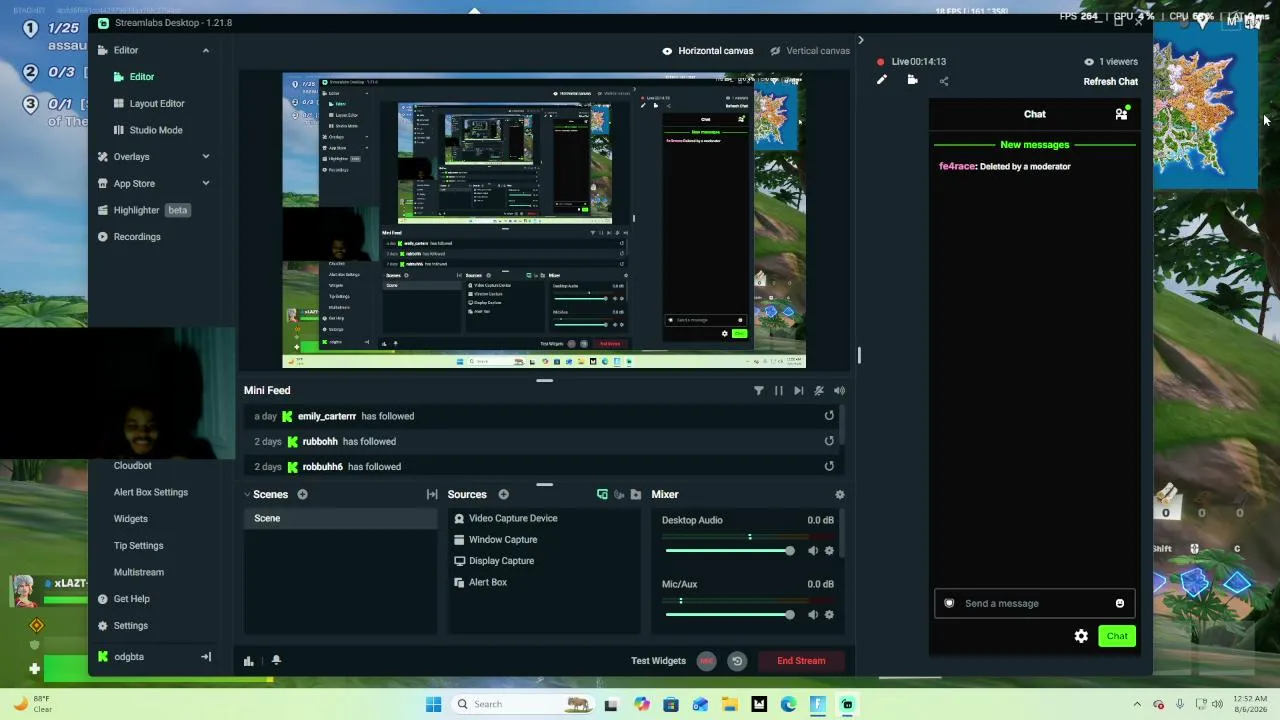This screenshot has width=1280, height=720.
Task: Replay emily_carterrr follow alert
Action: pos(829,416)
